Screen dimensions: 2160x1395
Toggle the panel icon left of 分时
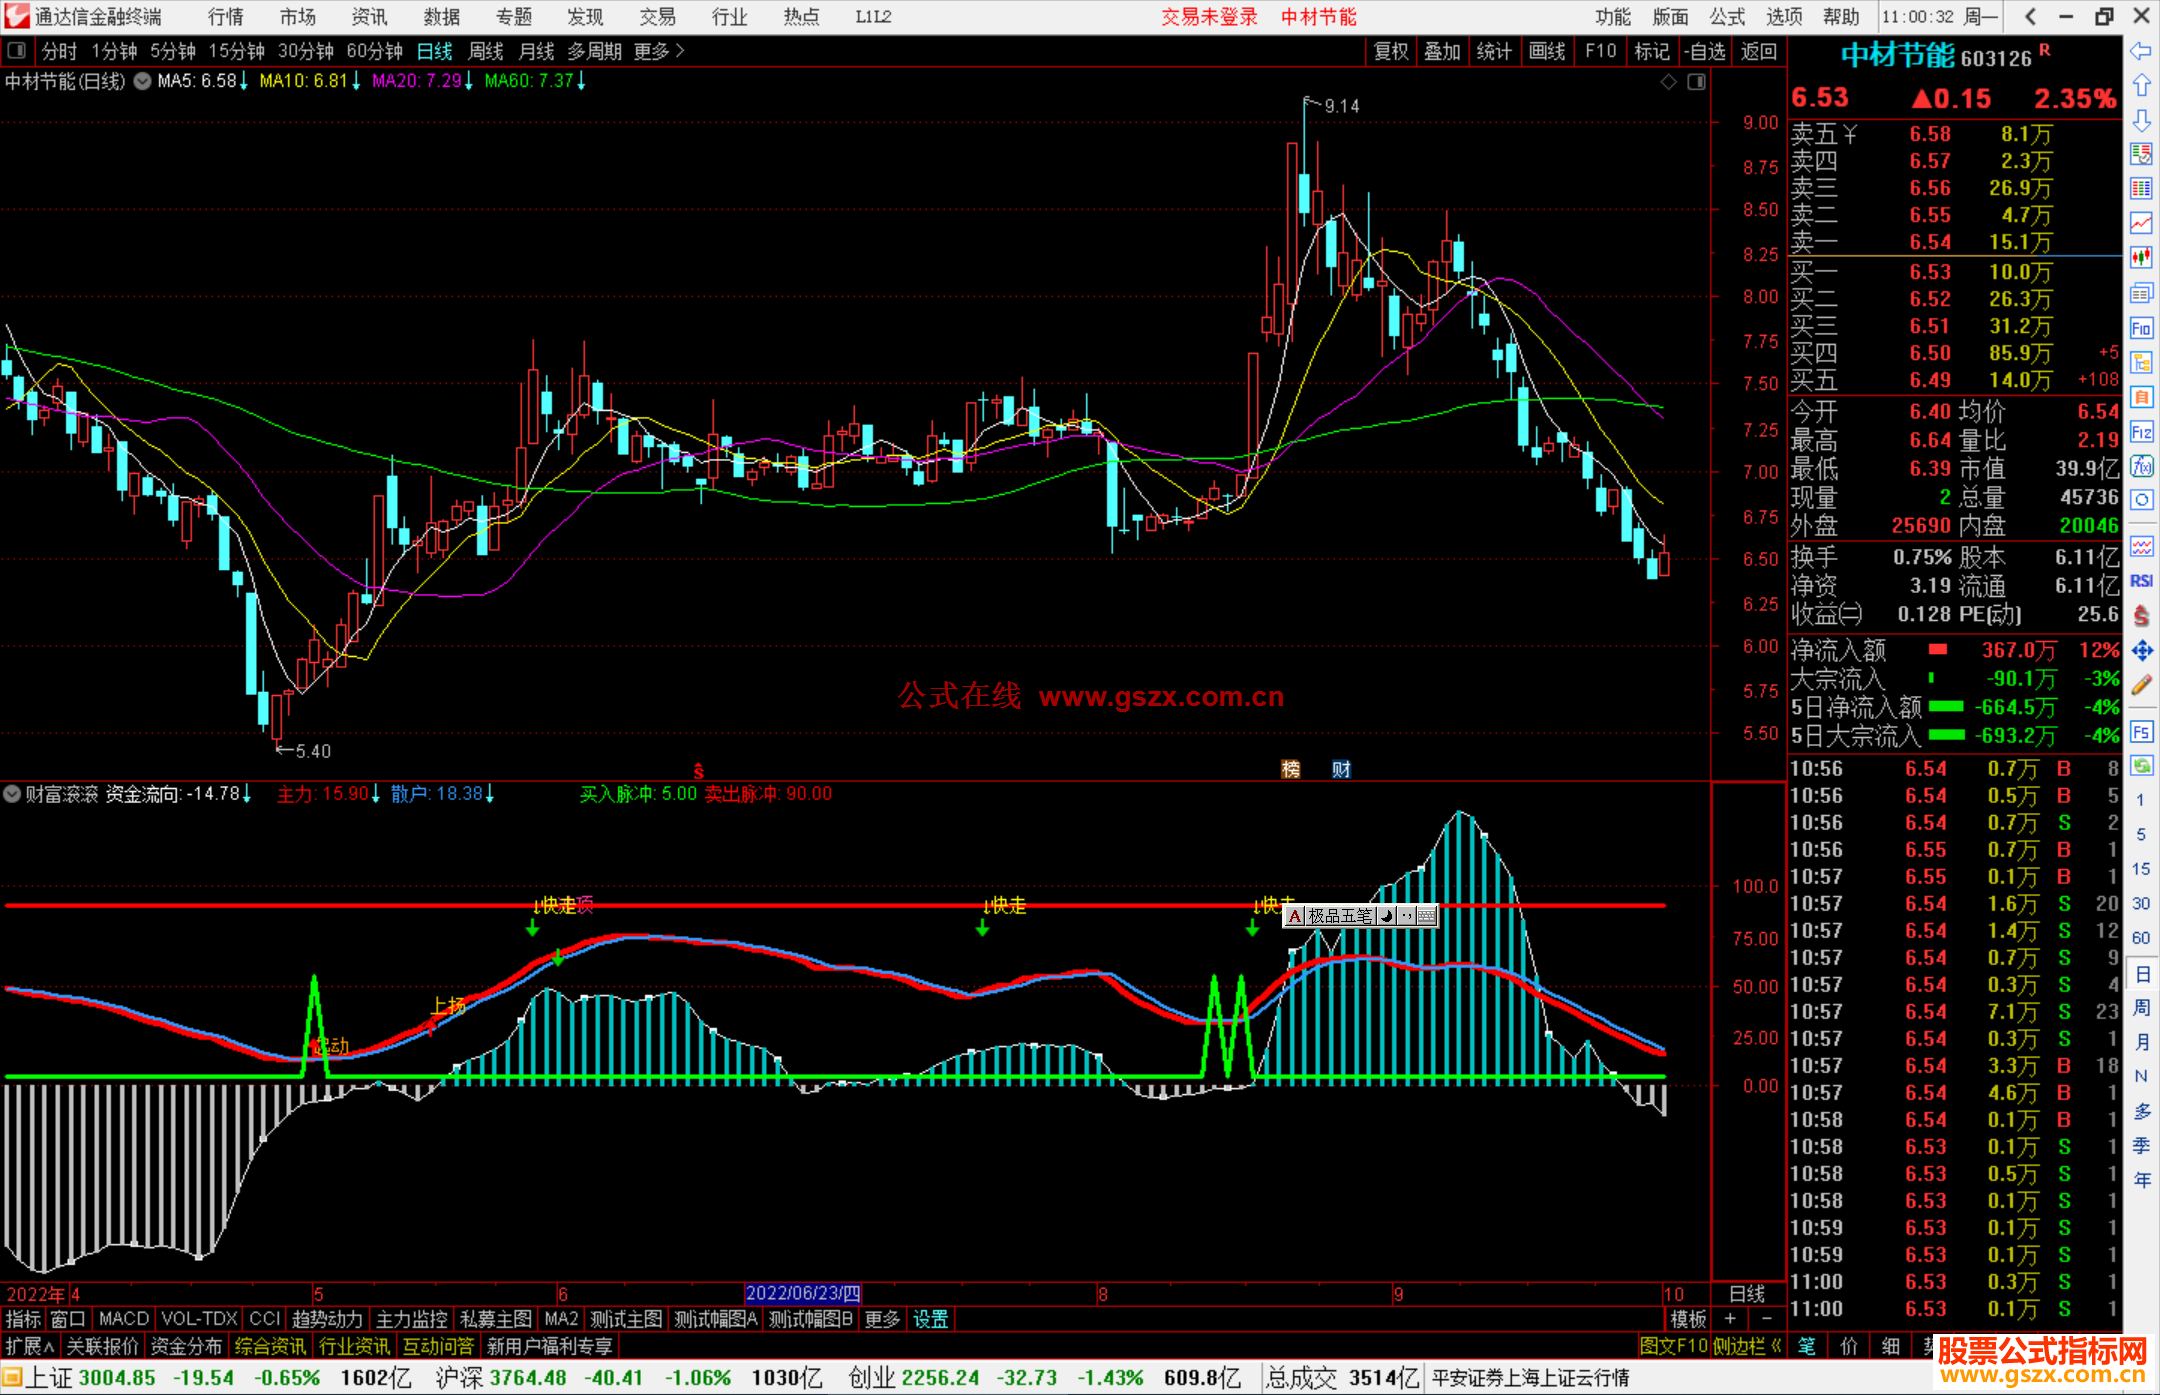point(17,50)
